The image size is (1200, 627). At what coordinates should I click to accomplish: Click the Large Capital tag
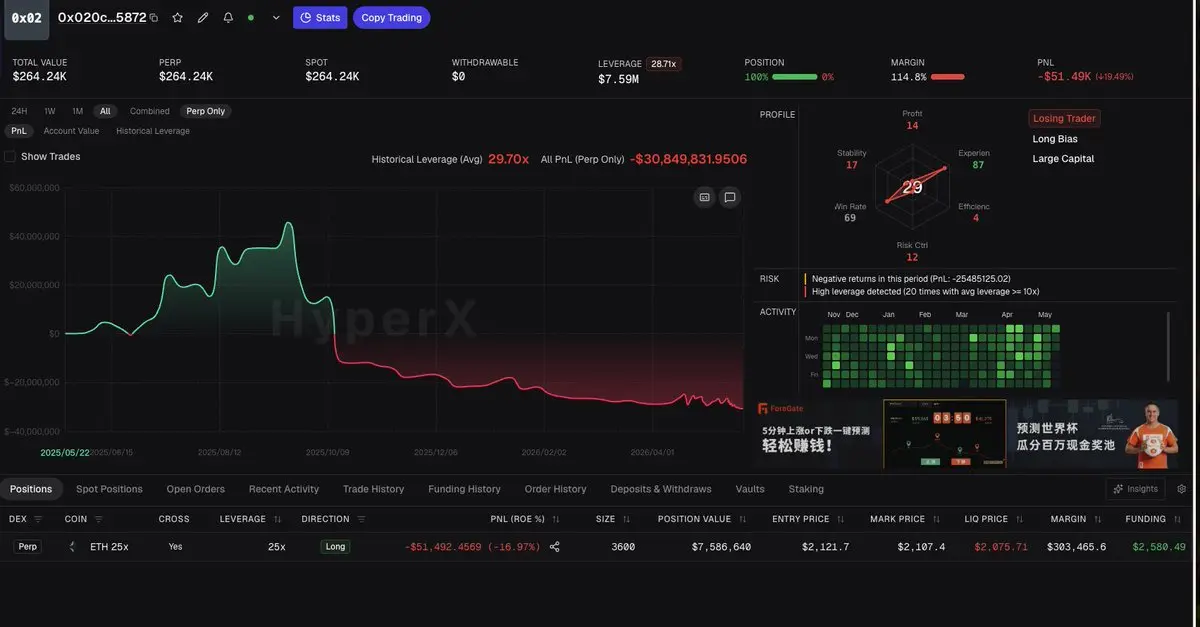(x=1063, y=159)
